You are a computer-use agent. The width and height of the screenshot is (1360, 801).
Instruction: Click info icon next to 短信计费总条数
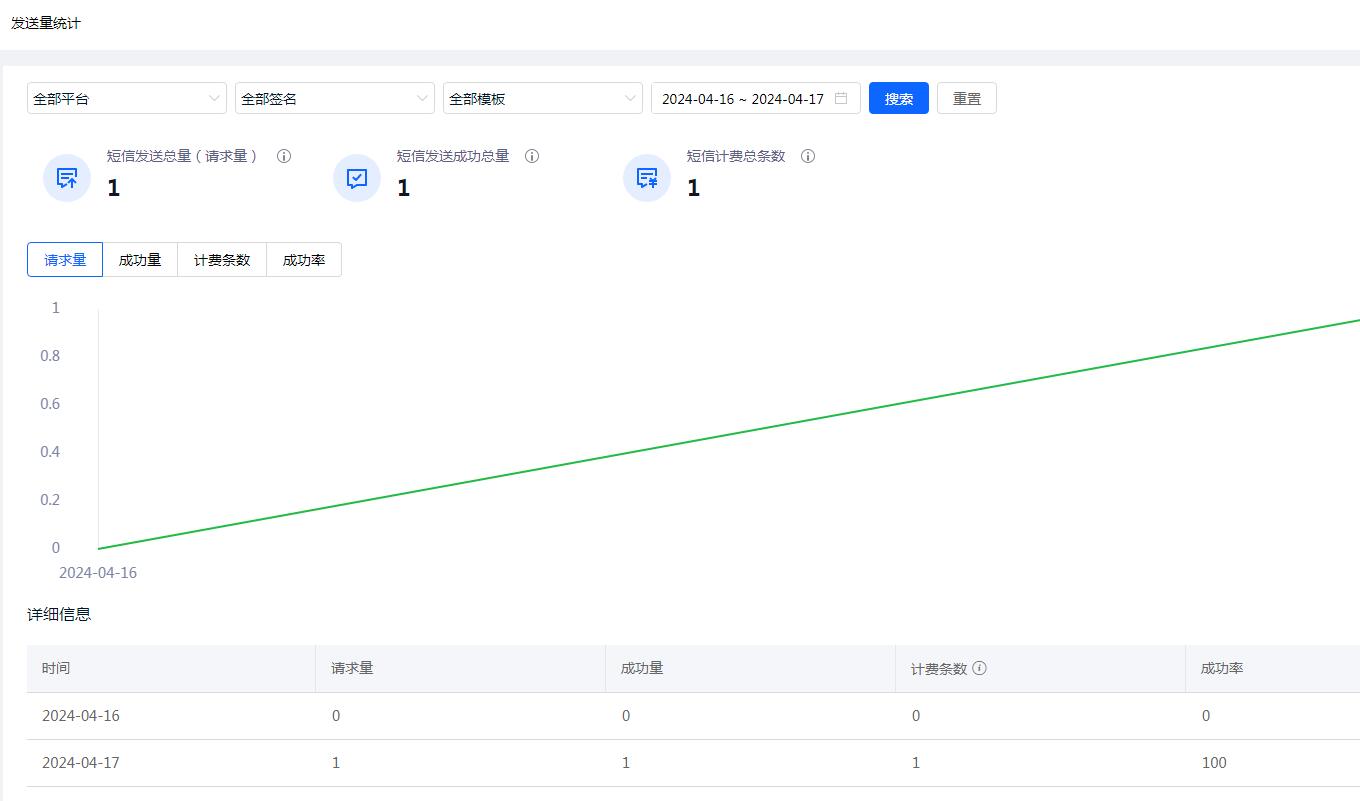(x=808, y=156)
